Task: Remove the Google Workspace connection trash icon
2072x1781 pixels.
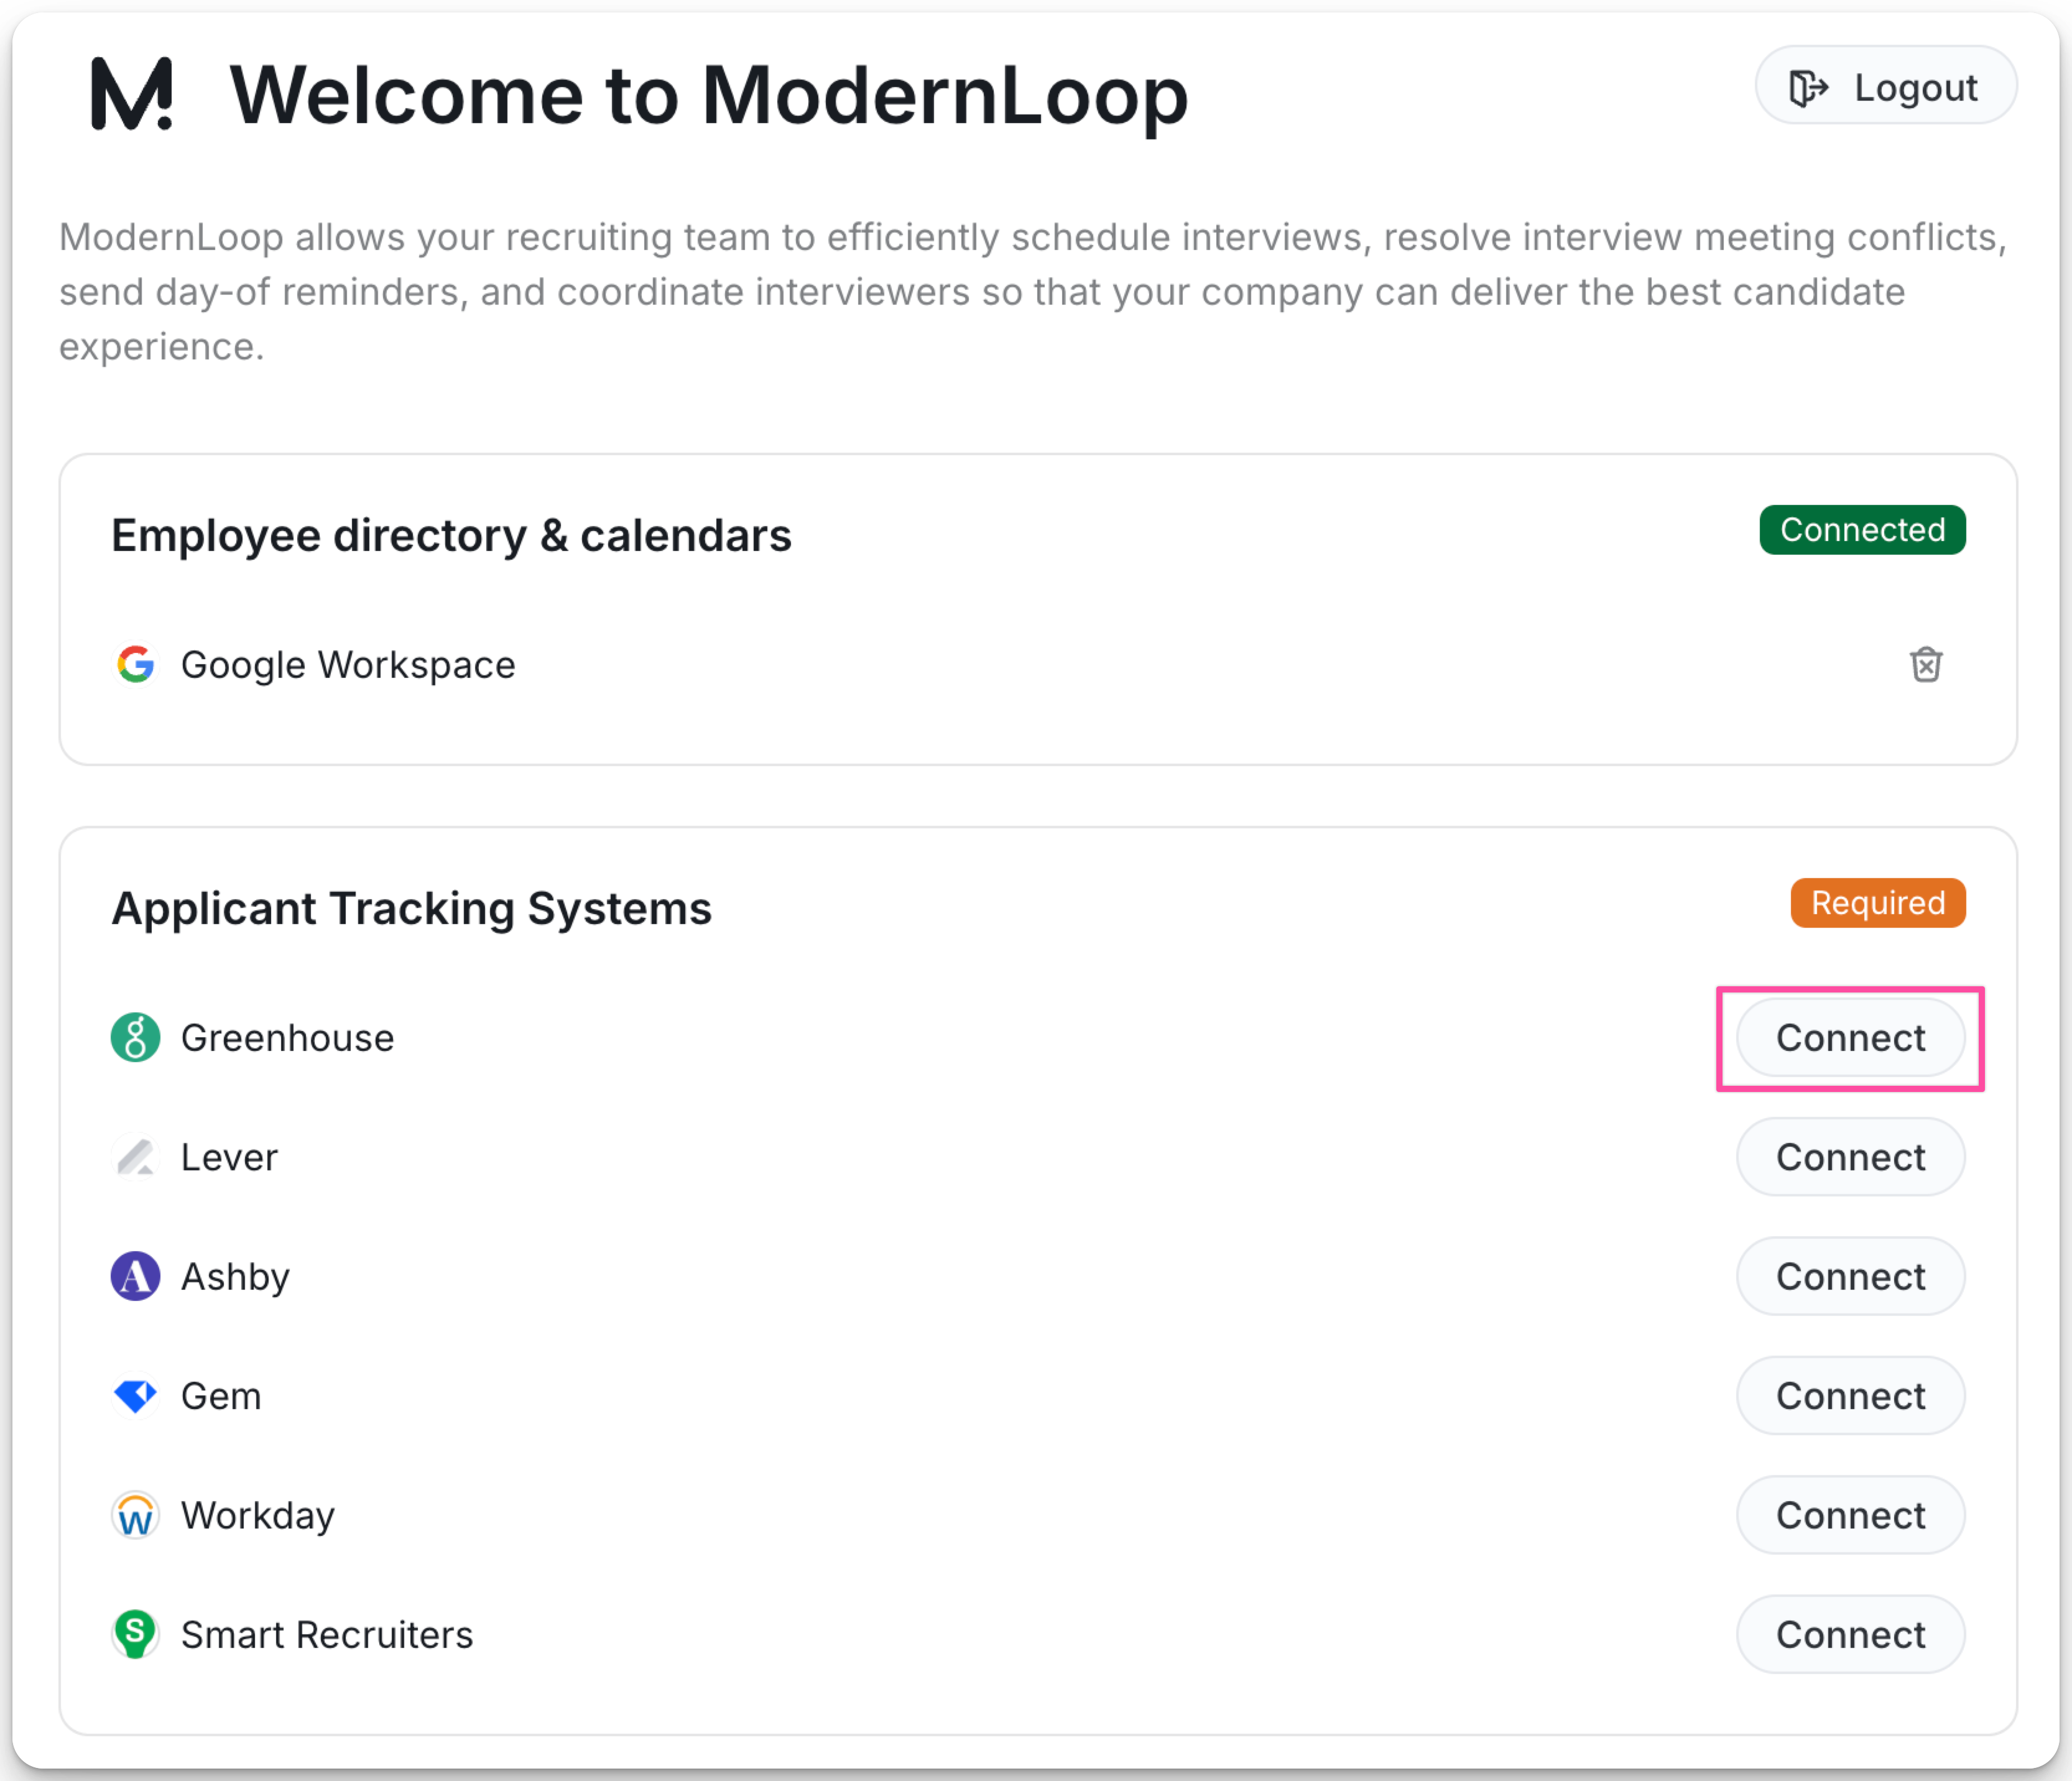Action: click(x=1925, y=664)
